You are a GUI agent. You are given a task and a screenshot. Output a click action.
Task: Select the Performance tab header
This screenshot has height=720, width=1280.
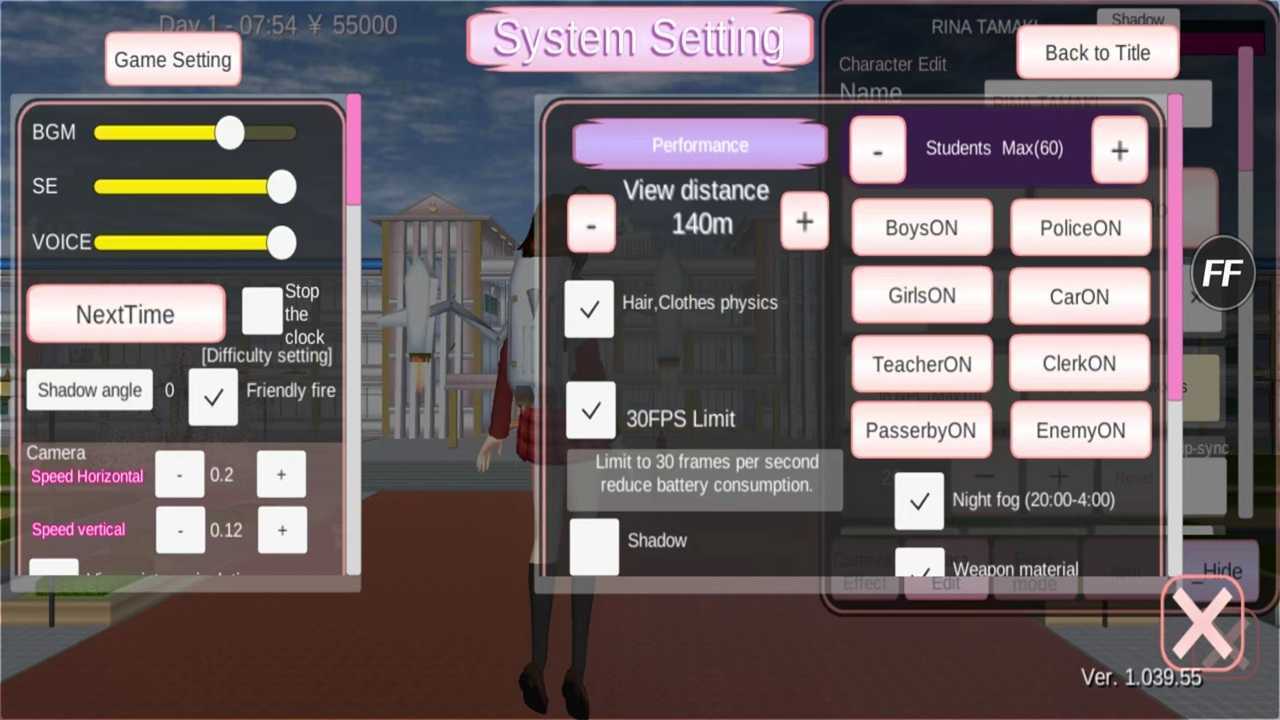[x=700, y=145]
